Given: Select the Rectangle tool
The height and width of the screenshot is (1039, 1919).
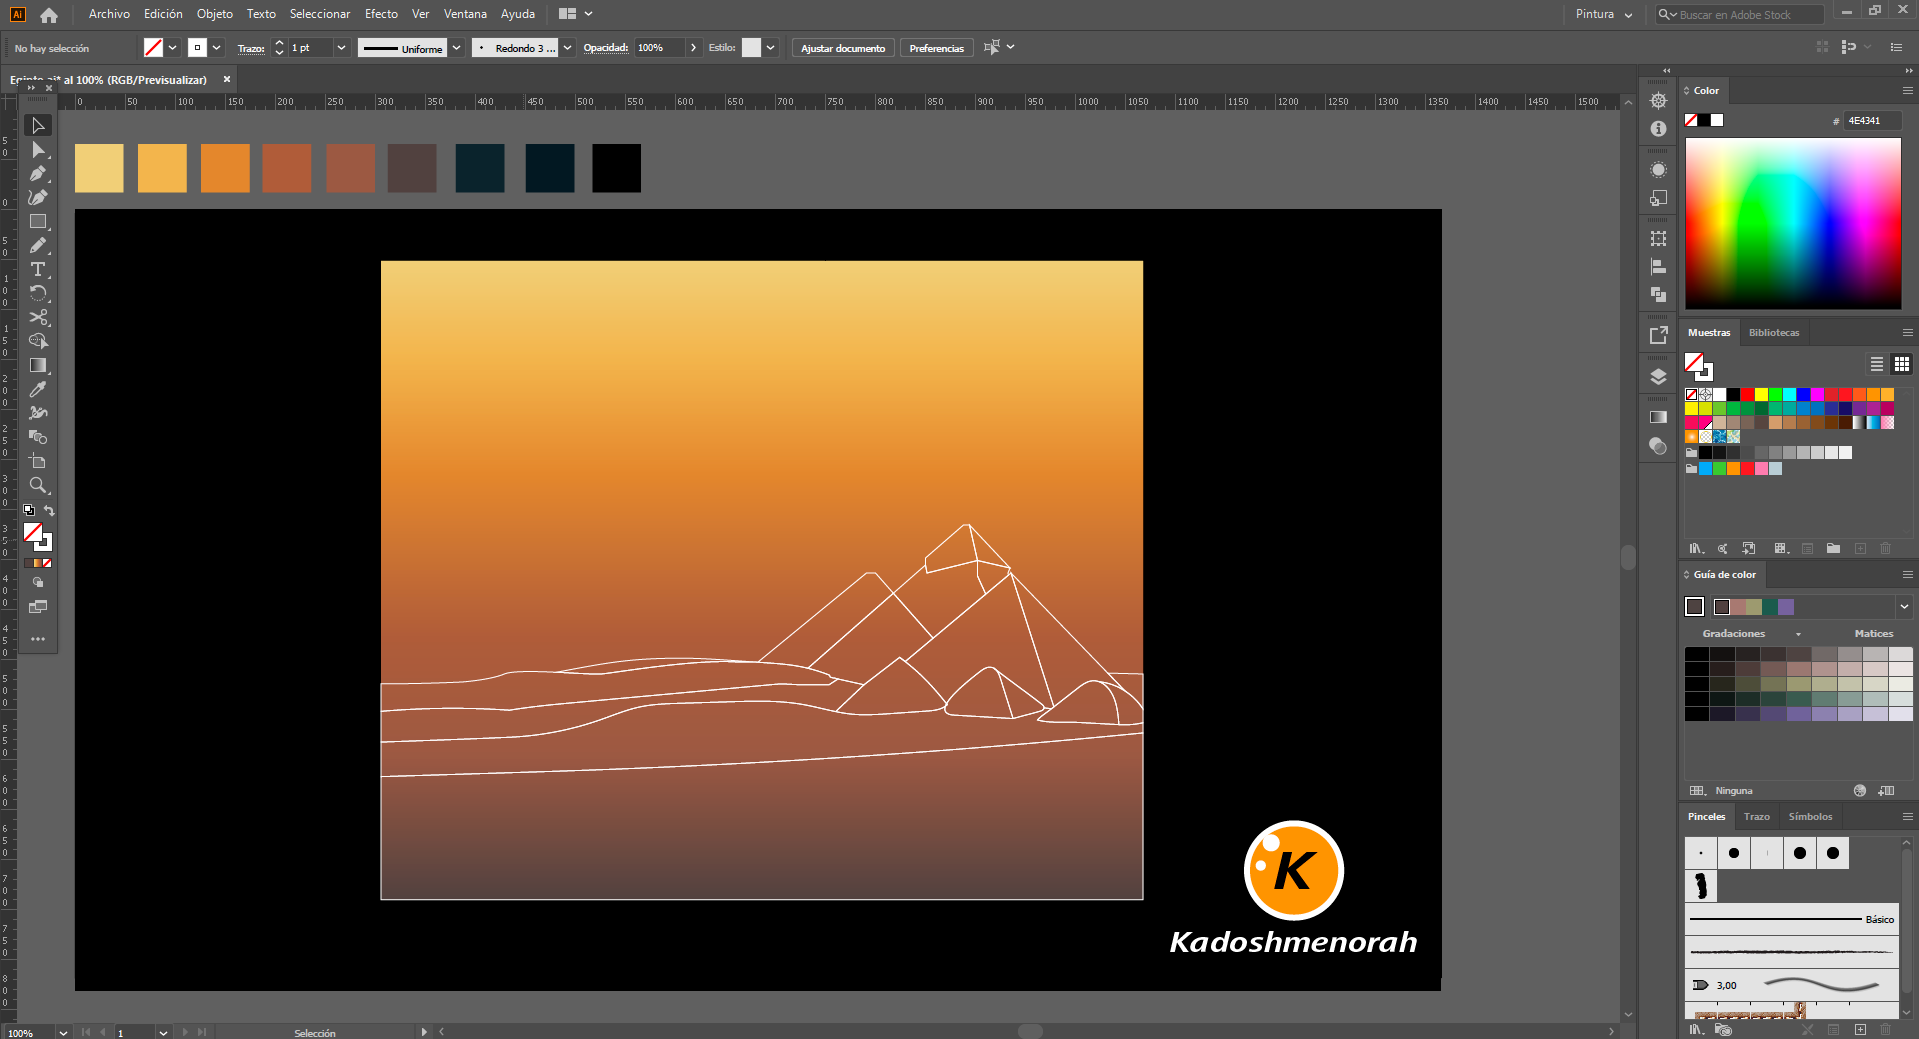Looking at the screenshot, I should click(38, 221).
